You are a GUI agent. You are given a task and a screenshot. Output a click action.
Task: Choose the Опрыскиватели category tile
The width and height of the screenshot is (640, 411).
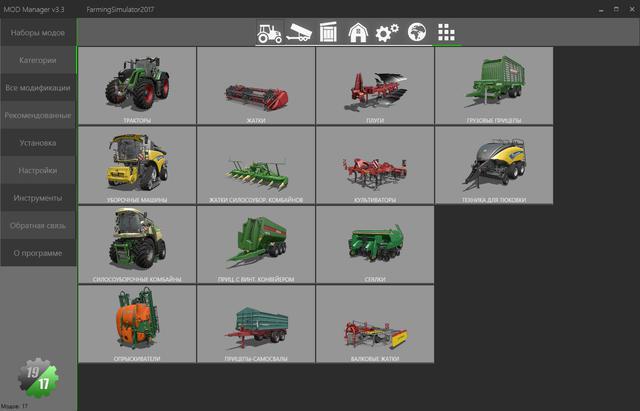(x=137, y=323)
